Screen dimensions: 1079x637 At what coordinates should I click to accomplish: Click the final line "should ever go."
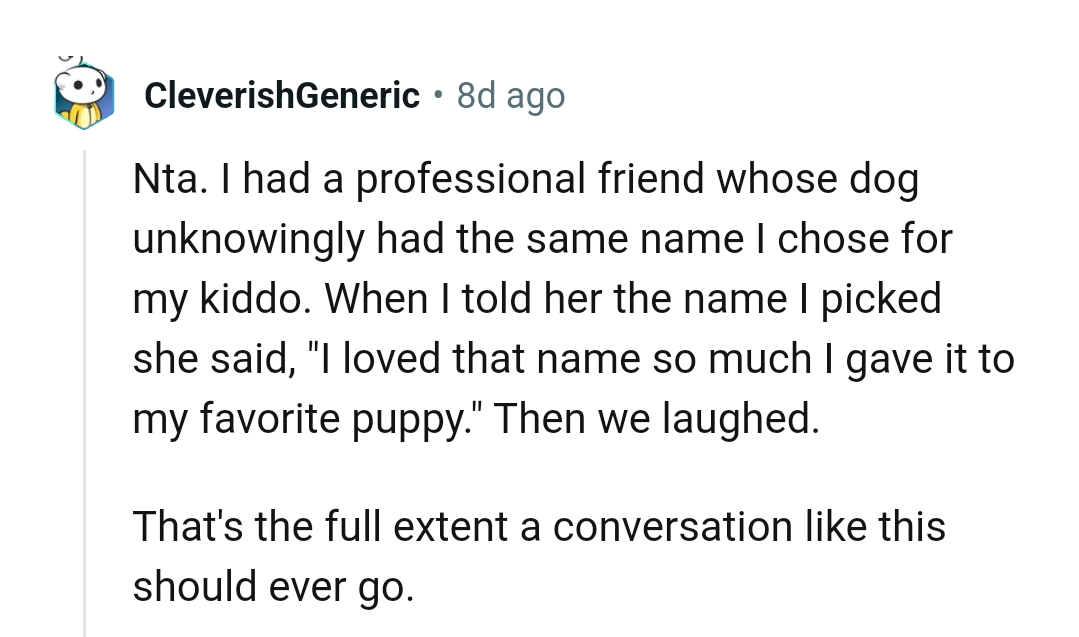272,586
